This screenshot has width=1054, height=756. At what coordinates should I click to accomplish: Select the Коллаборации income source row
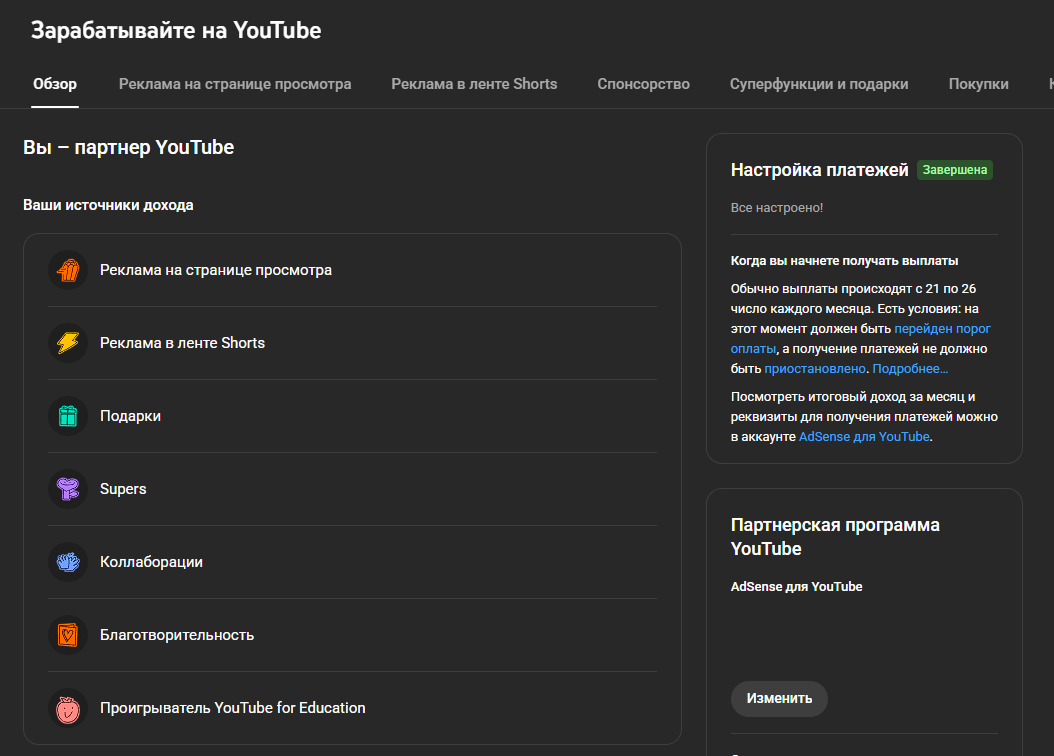352,562
